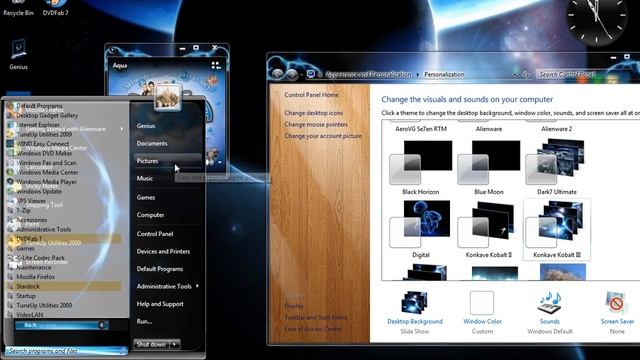Viewport: 640px width, 360px height.
Task: Open Music from Start menu
Action: point(145,178)
